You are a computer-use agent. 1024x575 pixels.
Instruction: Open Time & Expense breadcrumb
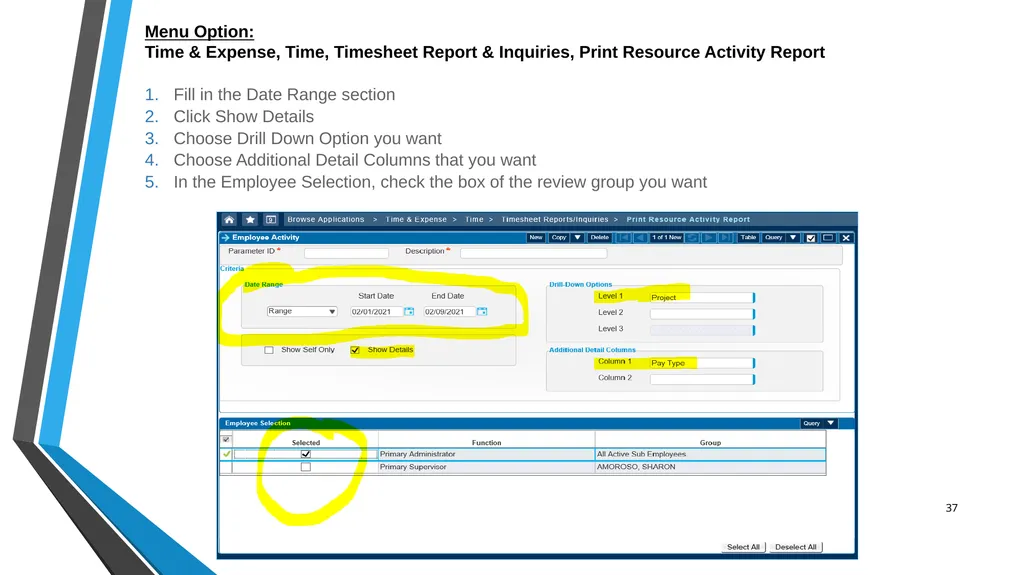pyautogui.click(x=416, y=220)
